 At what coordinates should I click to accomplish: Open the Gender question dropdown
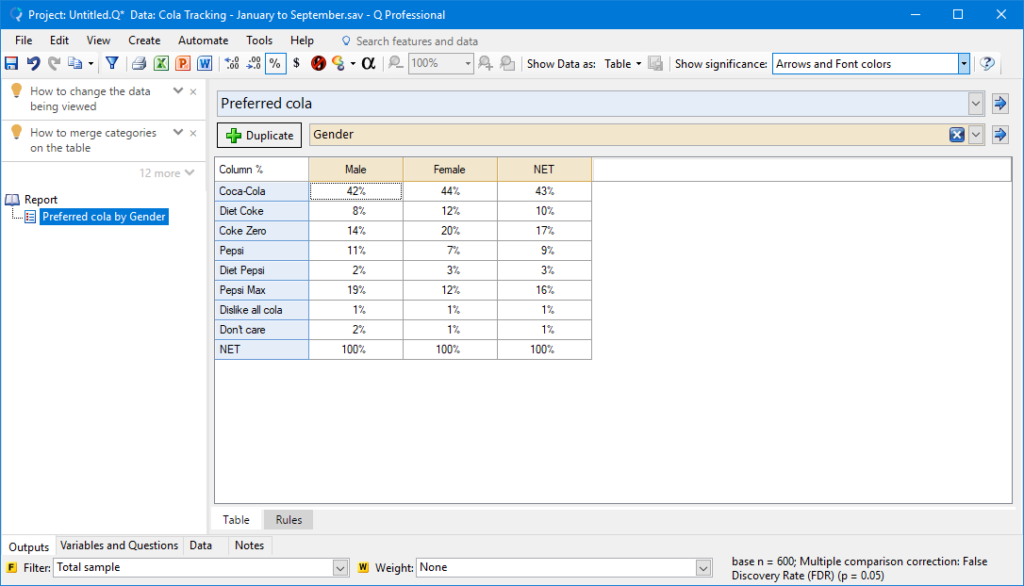(975, 135)
